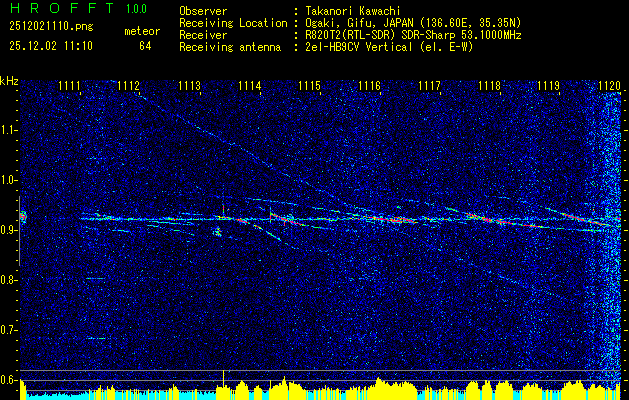Click the meteor label
629x400 pixels.
(x=142, y=31)
